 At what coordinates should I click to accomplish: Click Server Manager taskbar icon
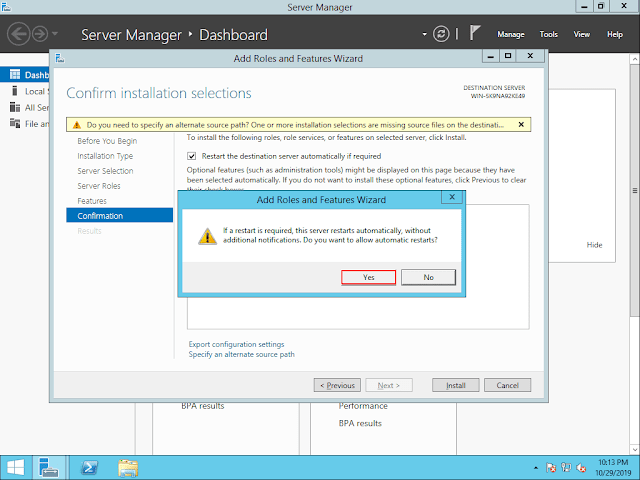[49, 468]
